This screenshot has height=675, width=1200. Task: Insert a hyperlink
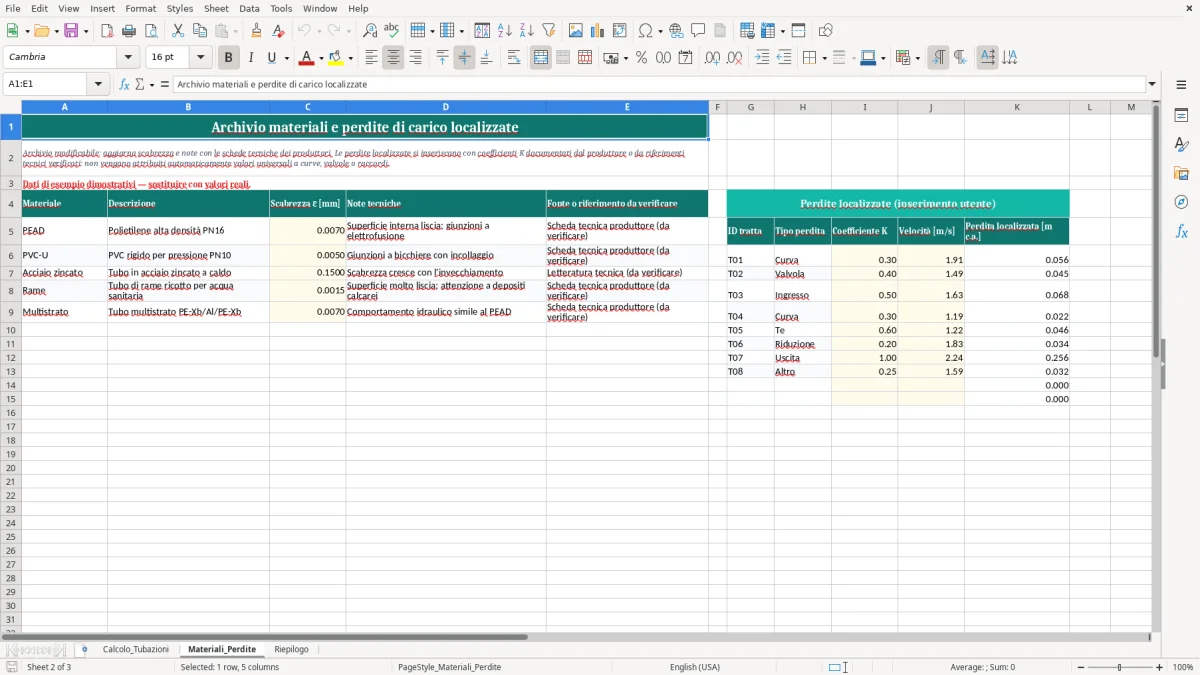click(676, 31)
